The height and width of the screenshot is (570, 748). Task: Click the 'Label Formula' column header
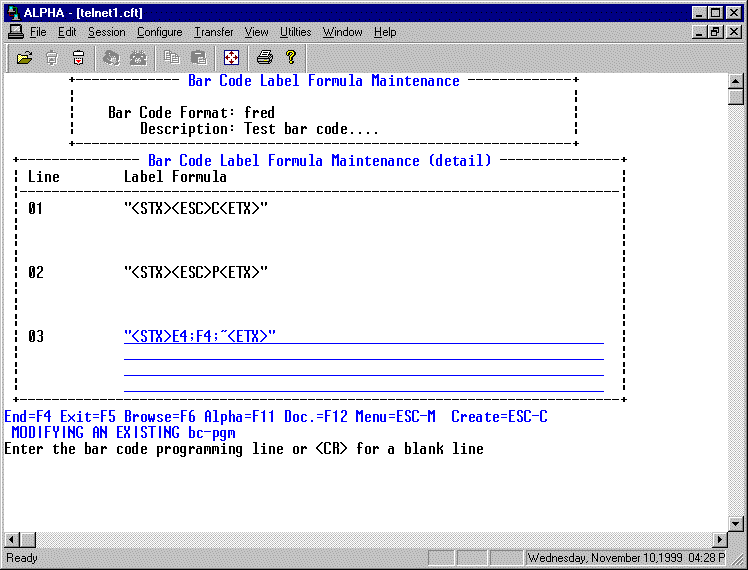[175, 176]
